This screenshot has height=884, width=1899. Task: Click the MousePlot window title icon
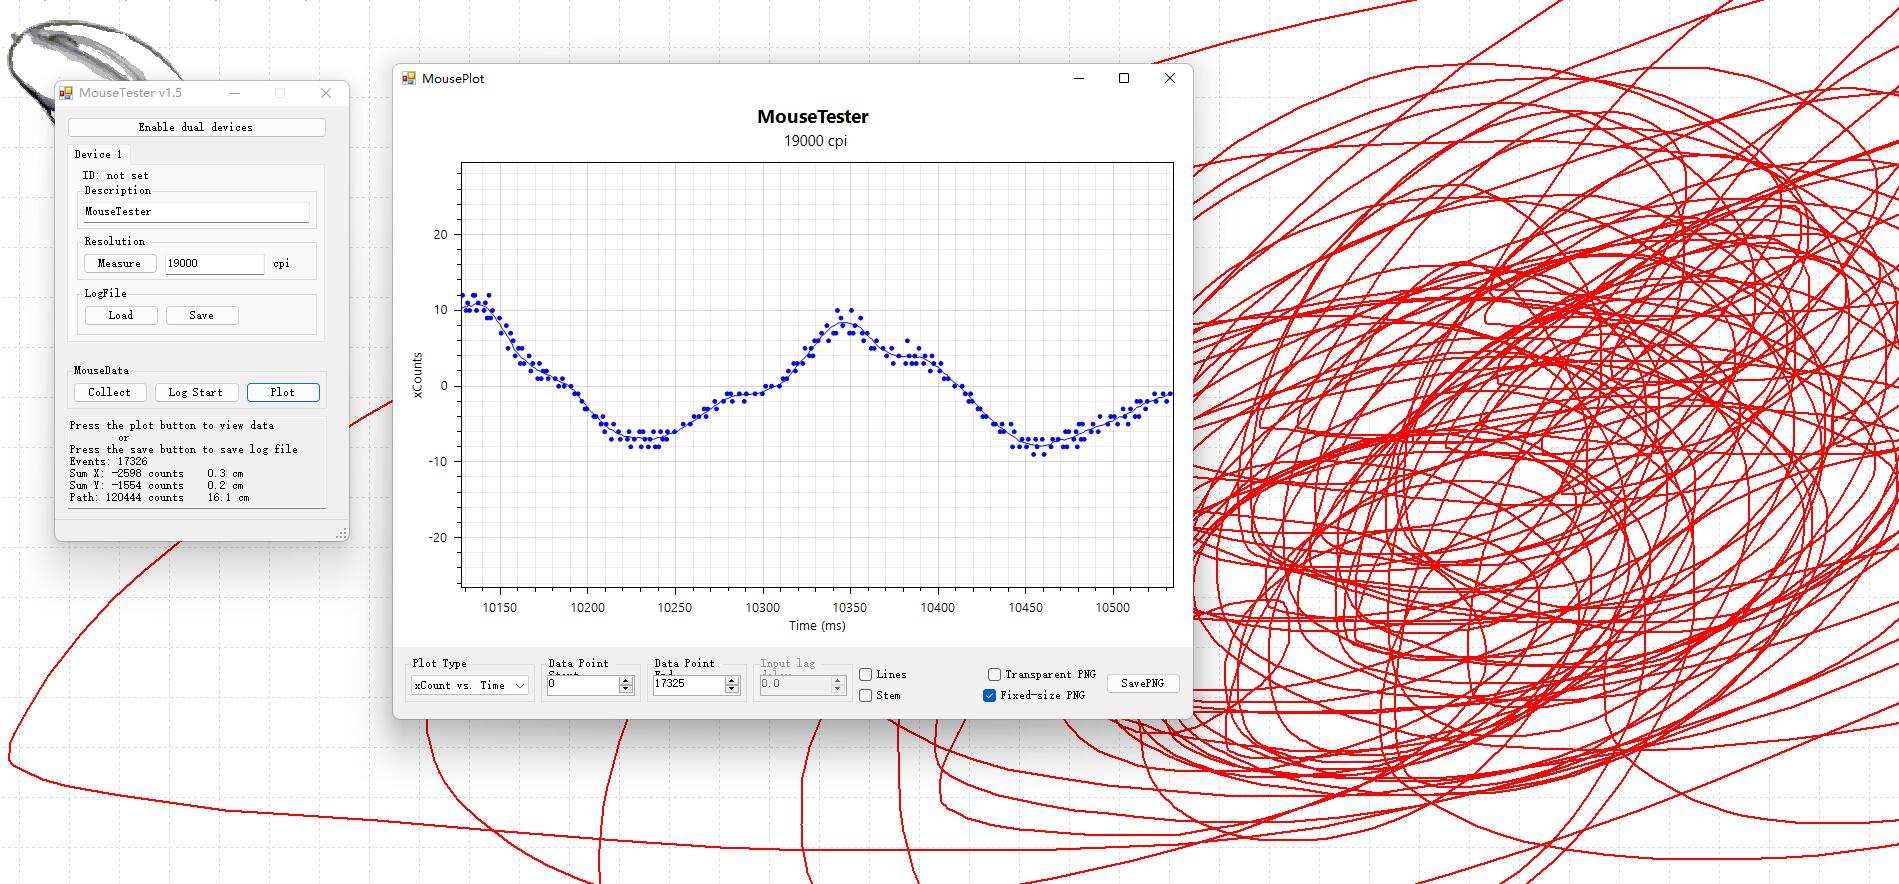tap(409, 78)
